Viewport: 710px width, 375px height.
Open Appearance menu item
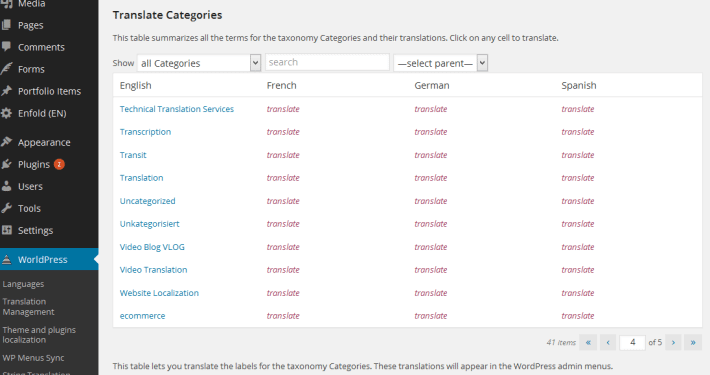[x=44, y=143]
